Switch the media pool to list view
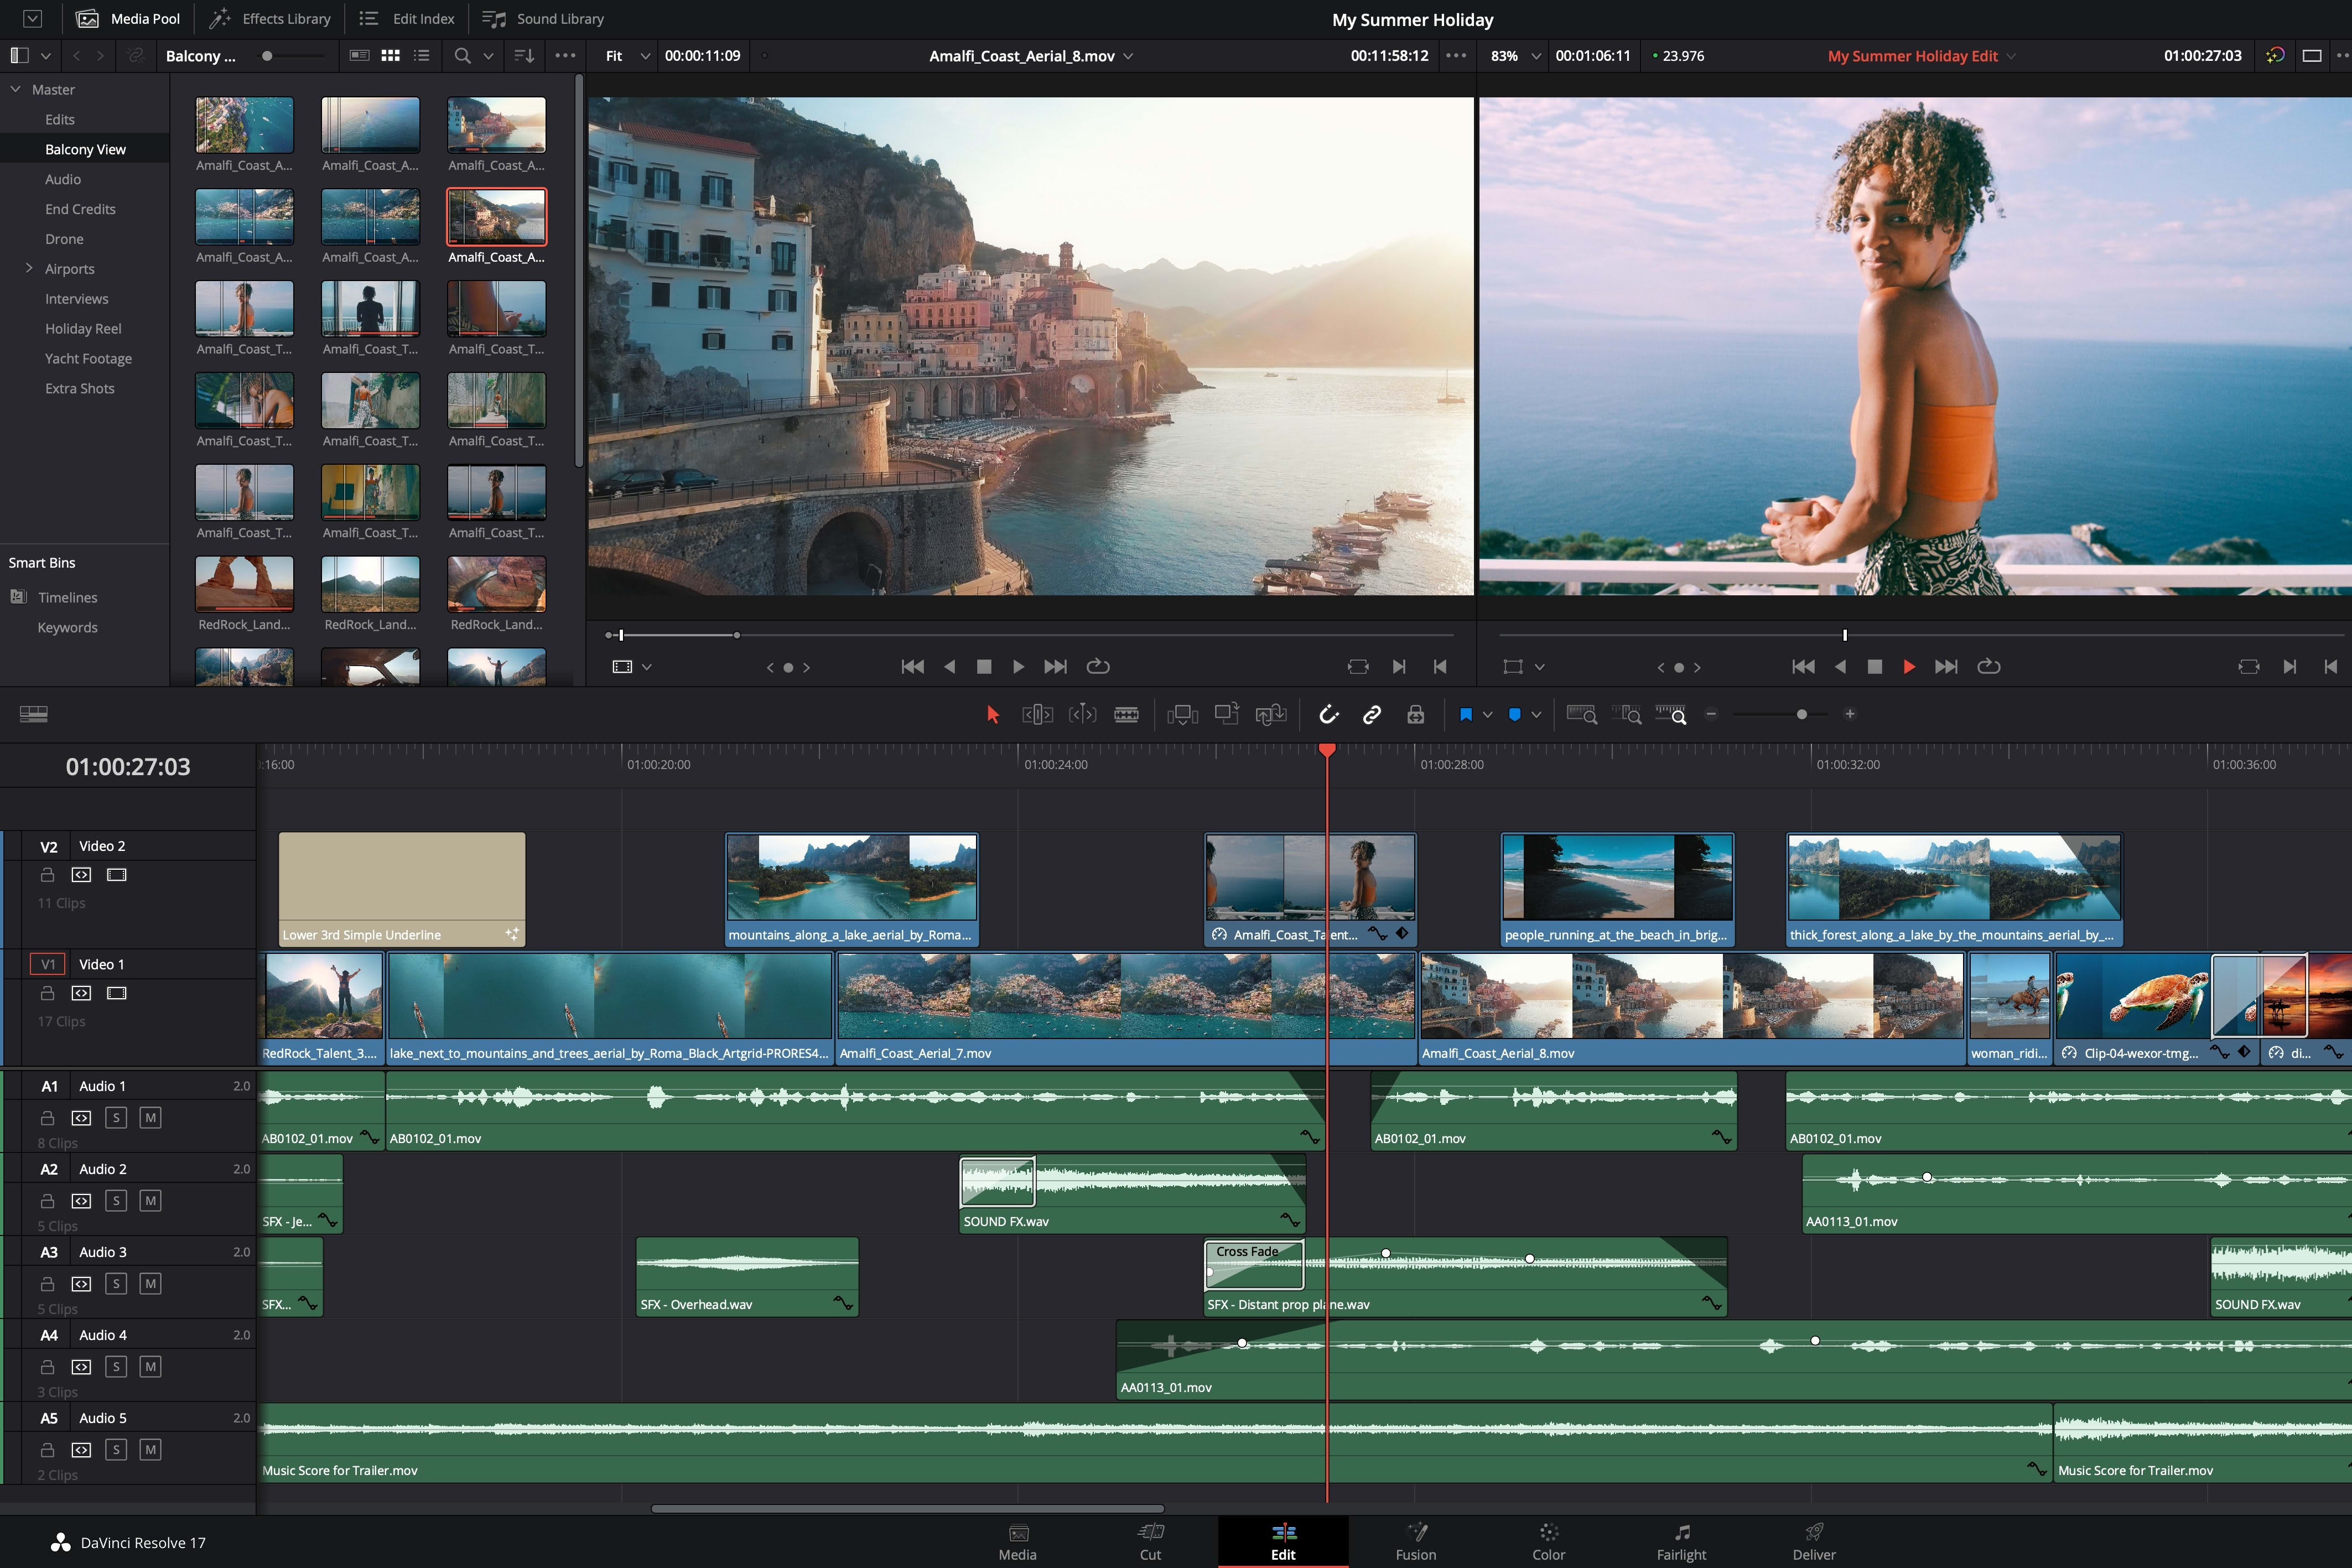This screenshot has width=2352, height=1568. click(x=422, y=56)
